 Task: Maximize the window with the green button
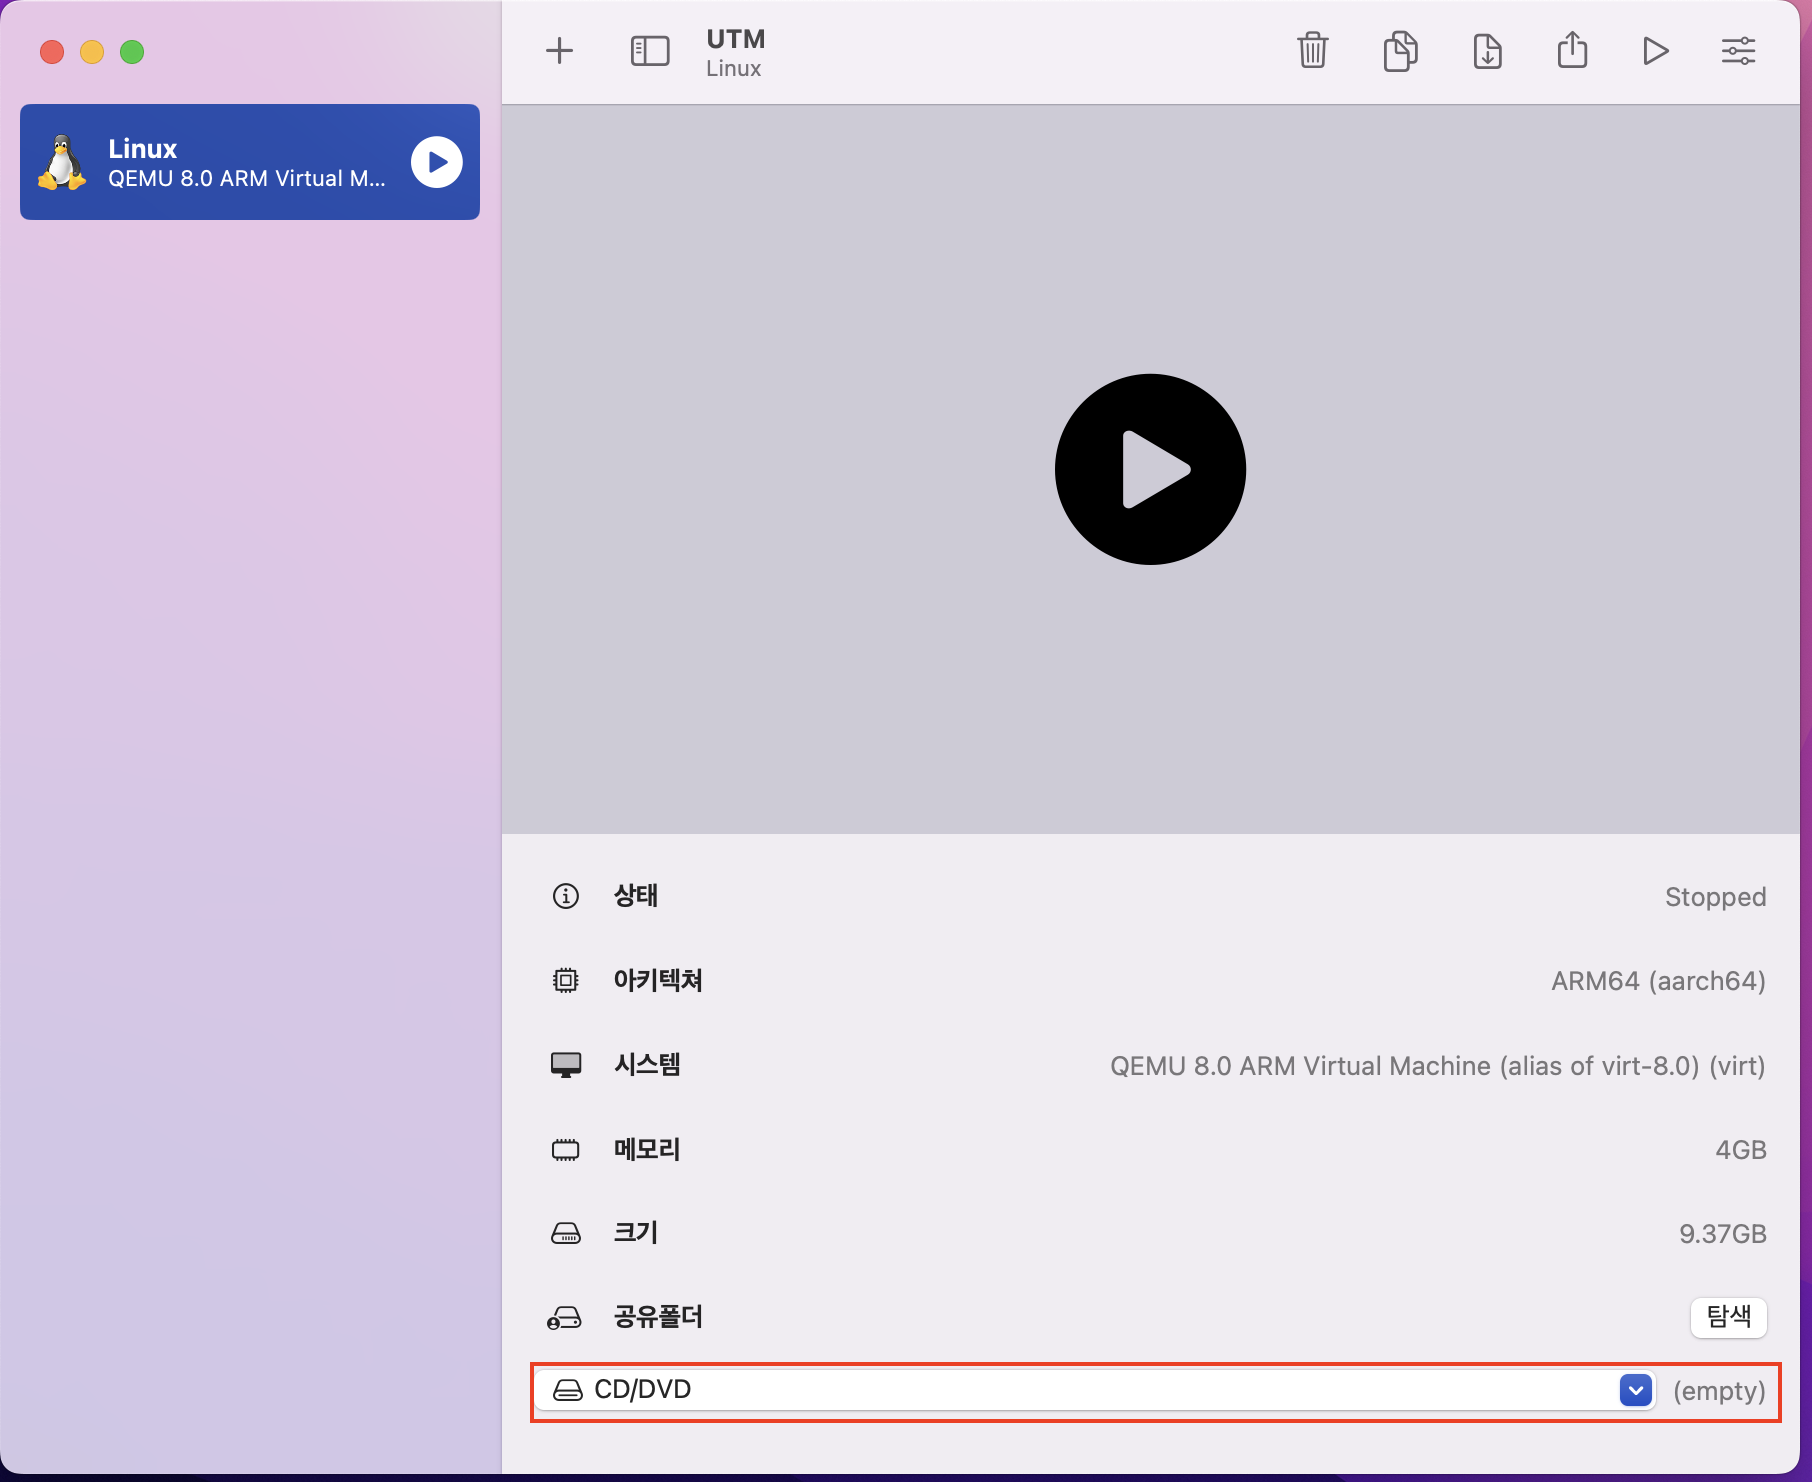[132, 52]
